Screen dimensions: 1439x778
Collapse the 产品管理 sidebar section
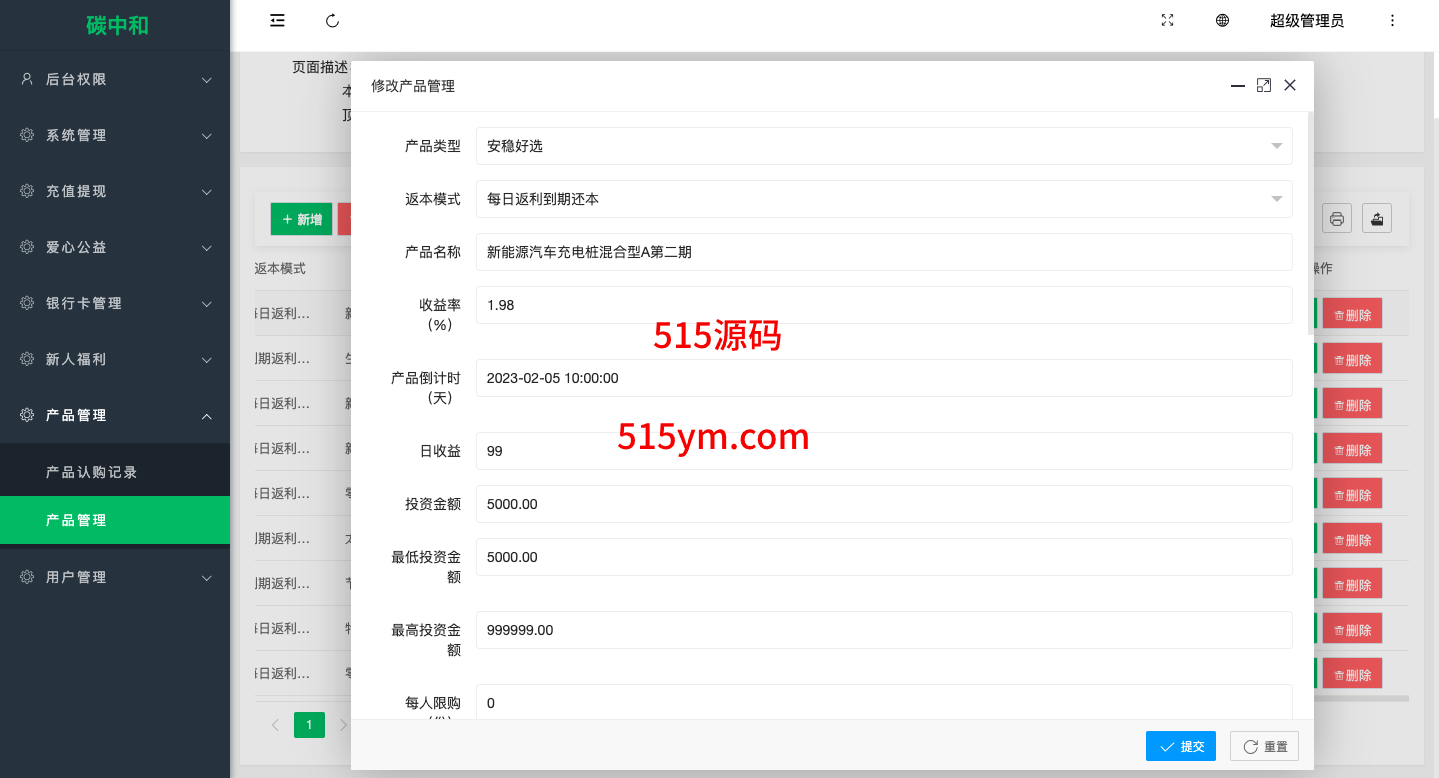click(x=115, y=415)
